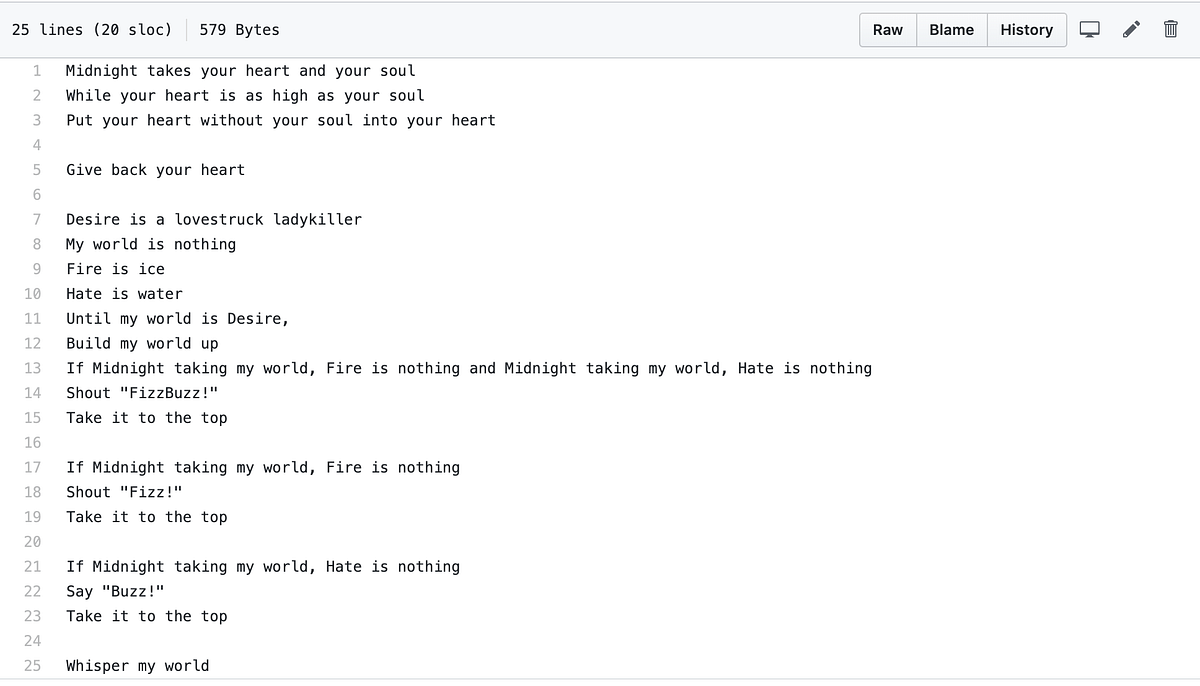Screen dimensions: 1200x686
Task: Select line 5 by its line number
Action: pyautogui.click(x=36, y=169)
